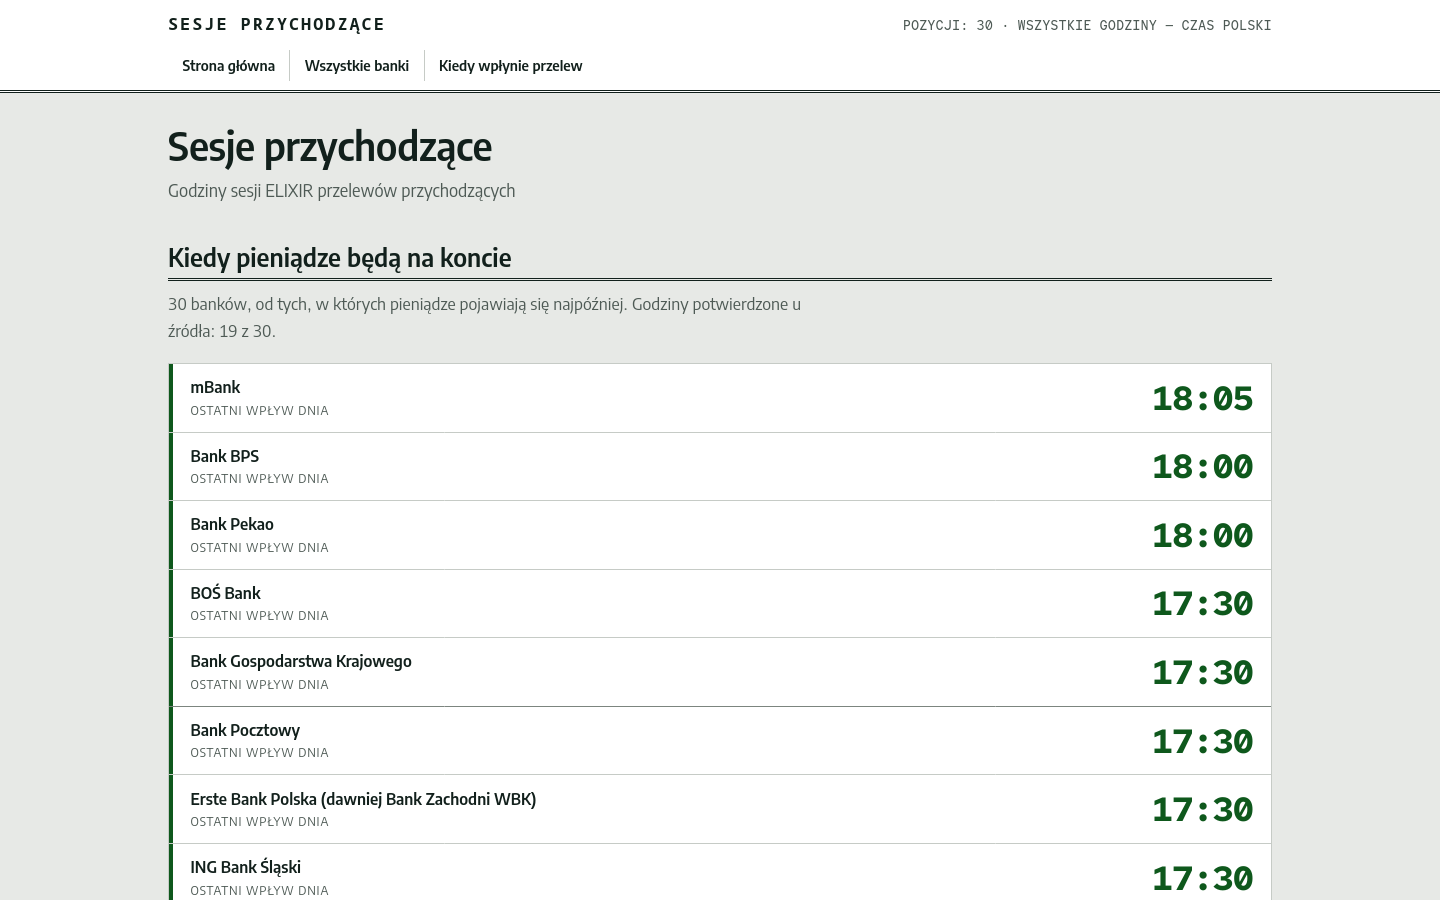Select the Bank Pocztowy row name
The width and height of the screenshot is (1440, 900).
tap(245, 730)
